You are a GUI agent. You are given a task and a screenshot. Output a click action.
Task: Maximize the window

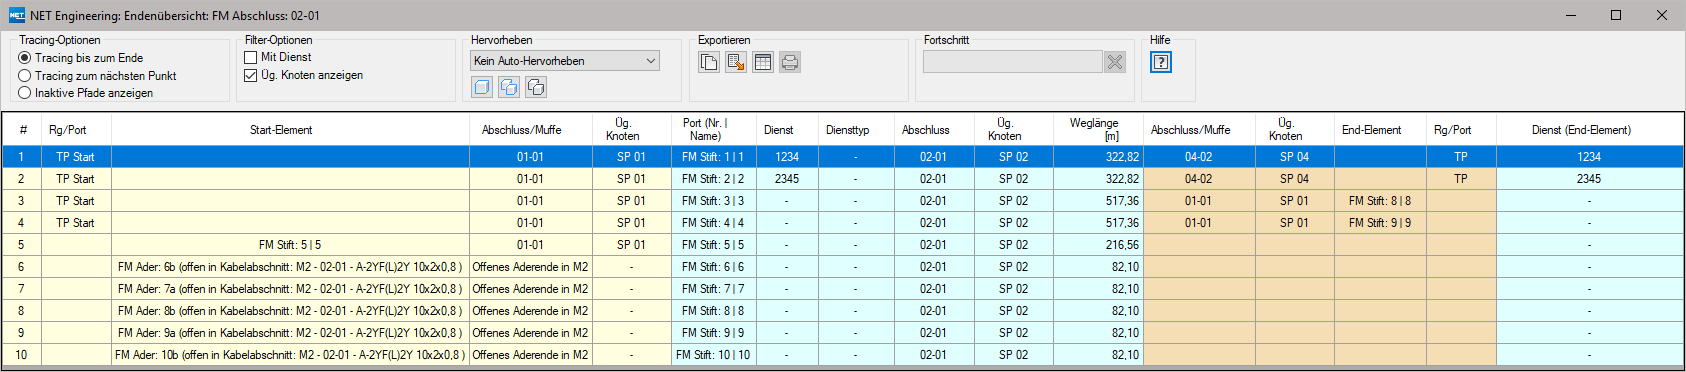(x=1616, y=15)
